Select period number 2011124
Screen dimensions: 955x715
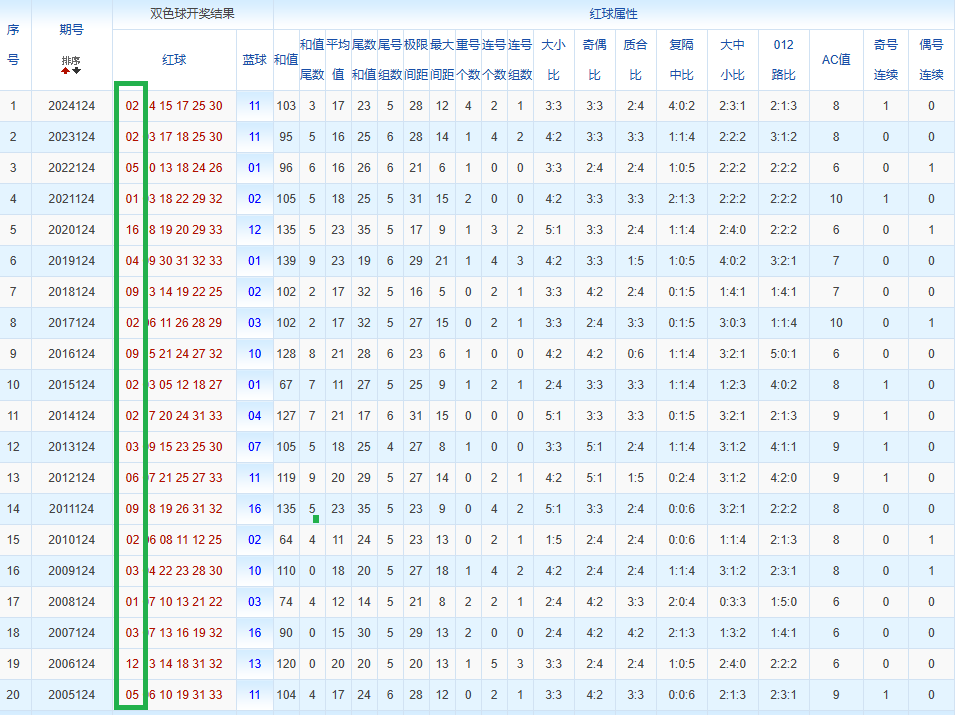tap(71, 510)
